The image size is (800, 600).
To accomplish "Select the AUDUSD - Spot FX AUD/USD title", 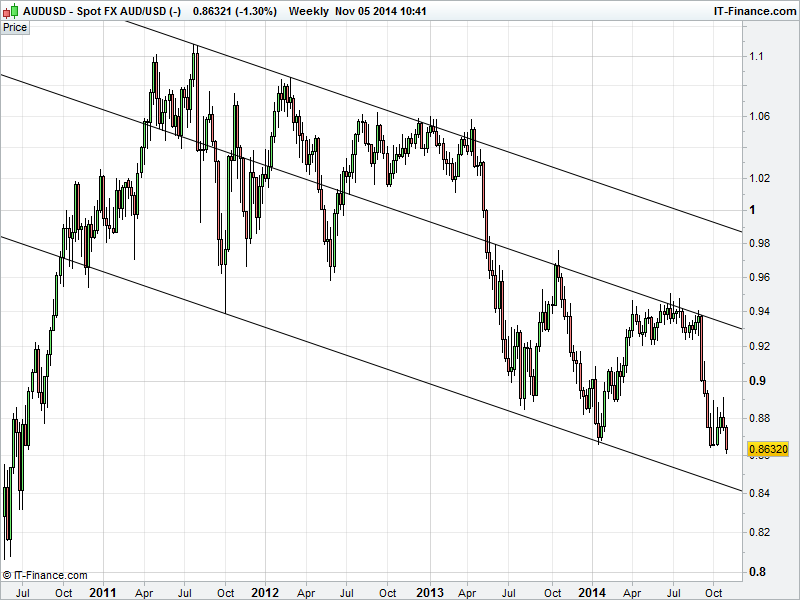I will click(x=102, y=11).
